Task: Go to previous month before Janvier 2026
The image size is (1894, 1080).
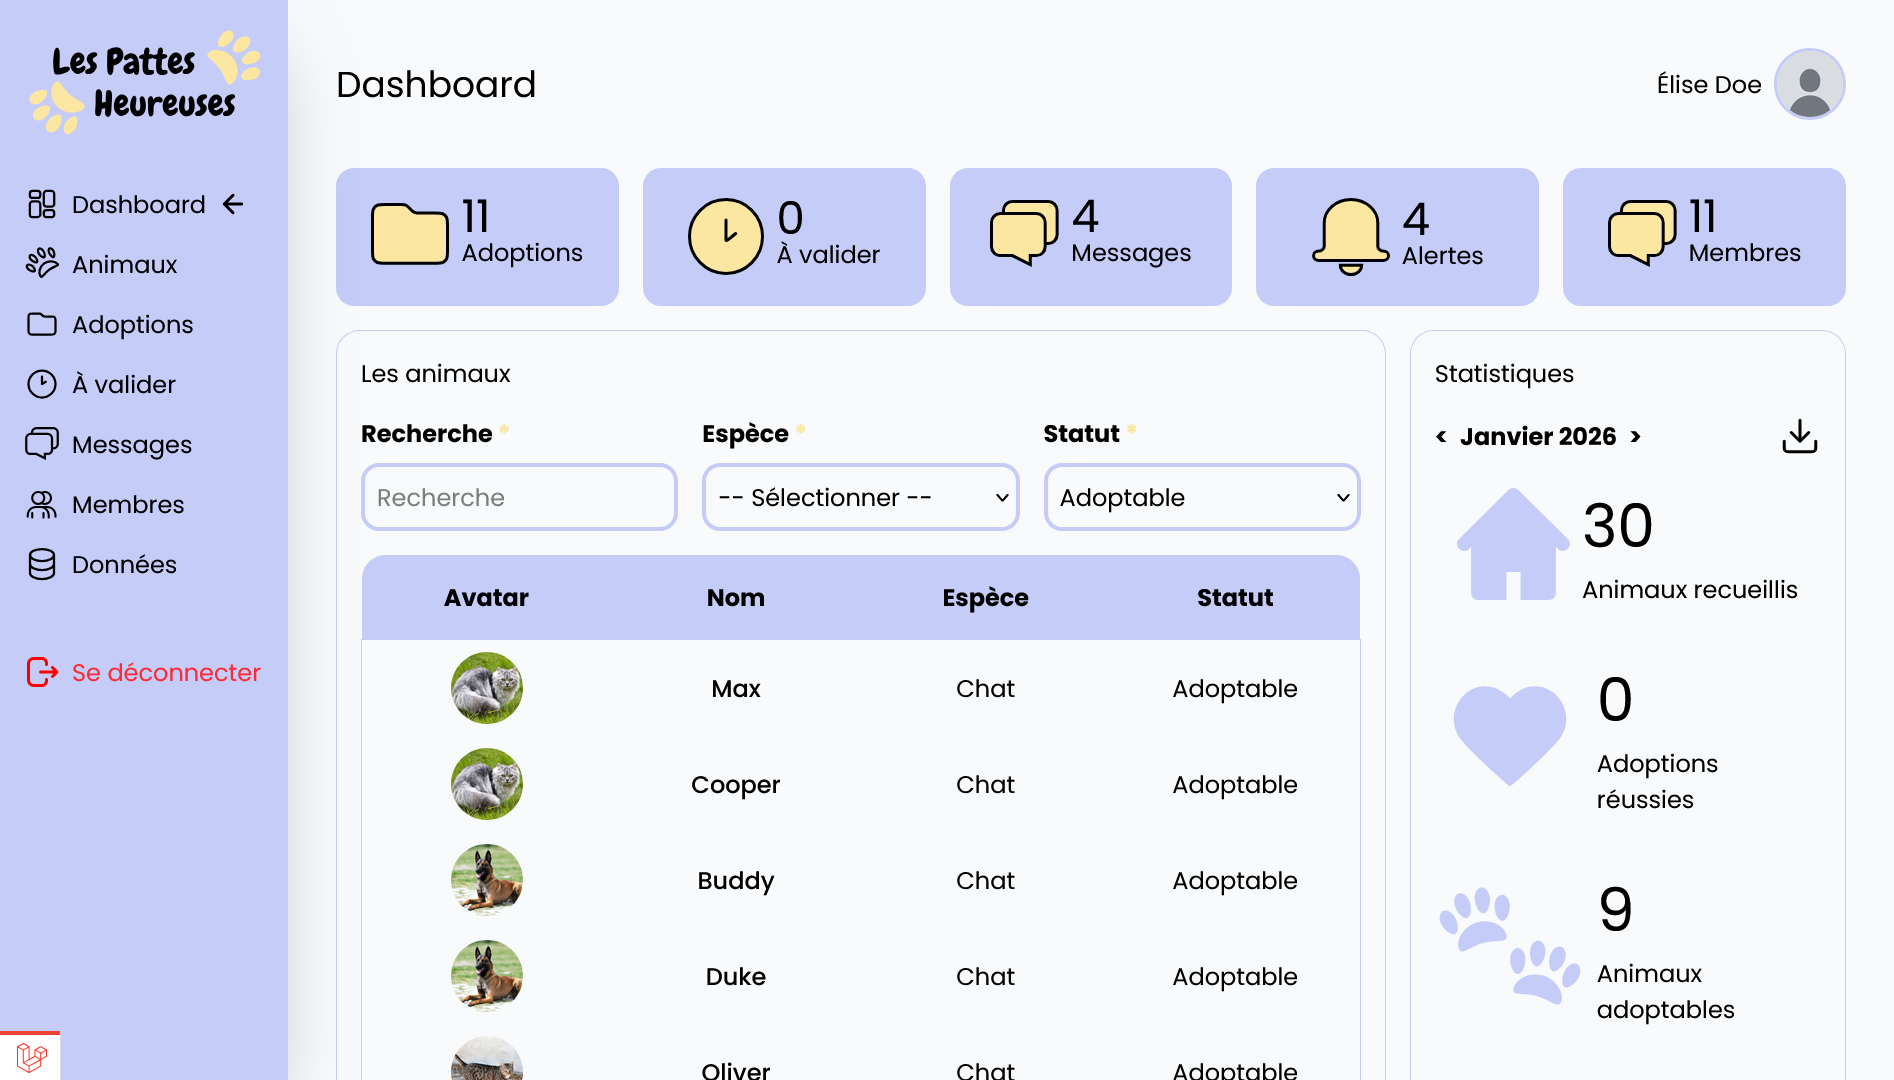Action: 1441,436
